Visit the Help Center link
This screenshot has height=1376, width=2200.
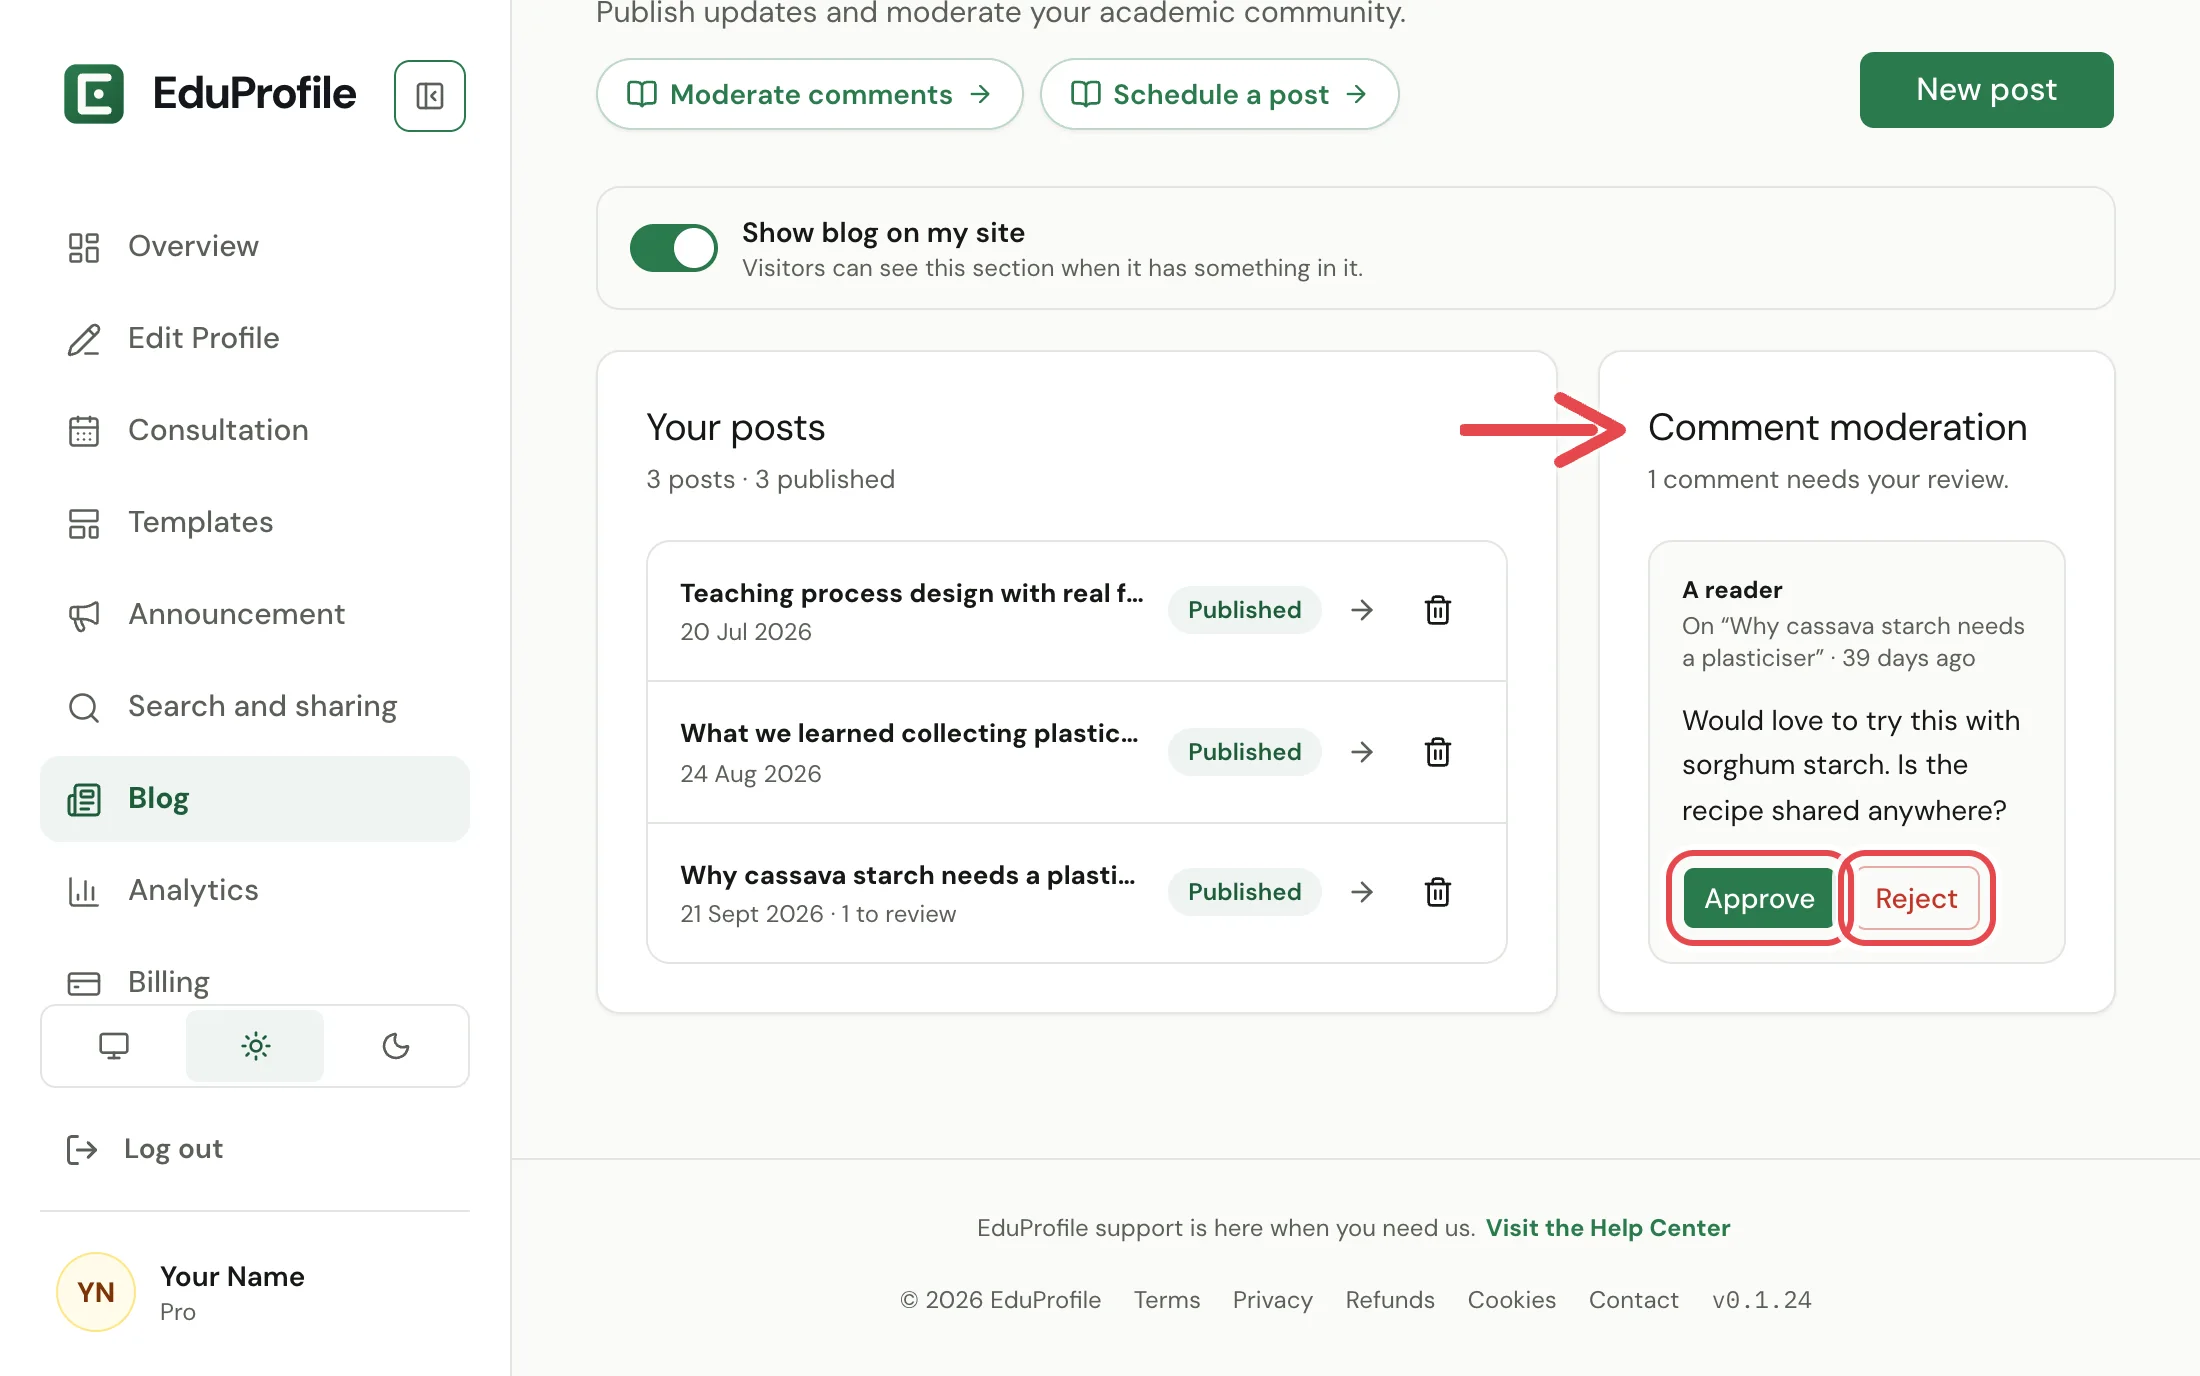(1607, 1228)
